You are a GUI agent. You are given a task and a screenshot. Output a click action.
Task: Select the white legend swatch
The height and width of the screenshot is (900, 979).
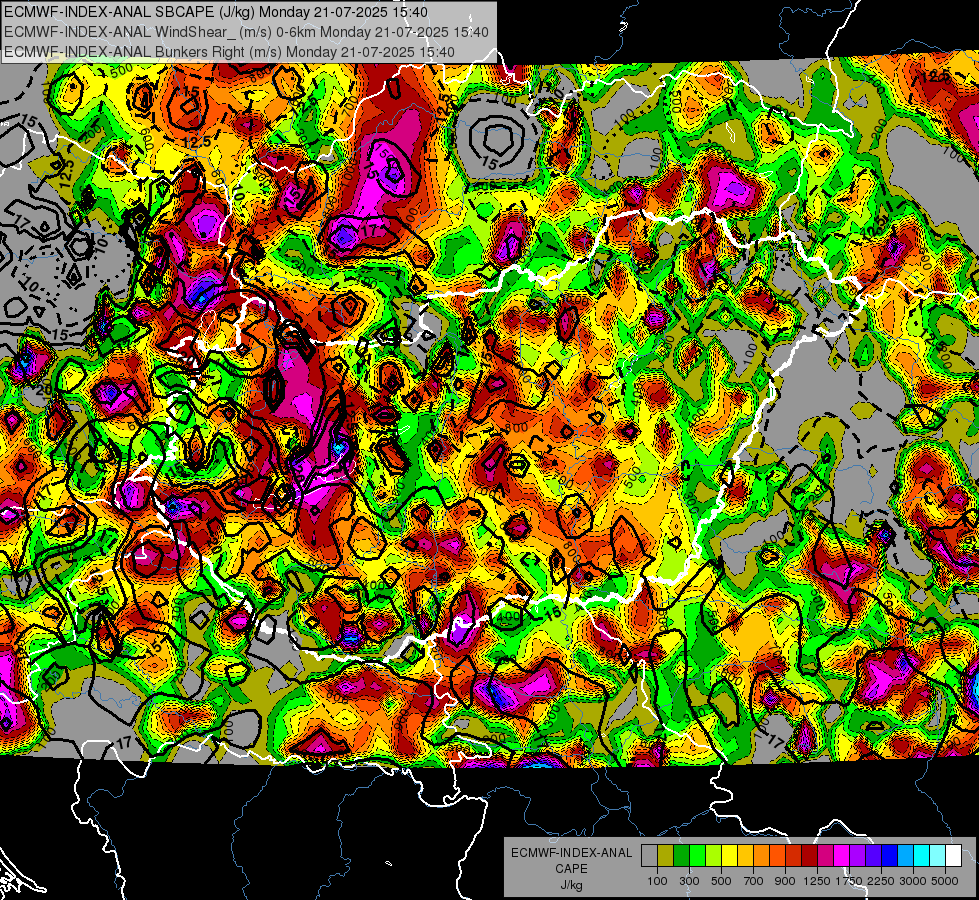pos(953,855)
